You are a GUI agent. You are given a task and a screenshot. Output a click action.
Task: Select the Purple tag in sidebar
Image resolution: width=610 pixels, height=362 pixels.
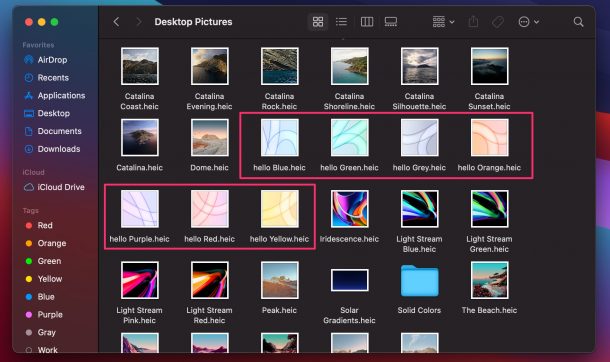point(44,315)
